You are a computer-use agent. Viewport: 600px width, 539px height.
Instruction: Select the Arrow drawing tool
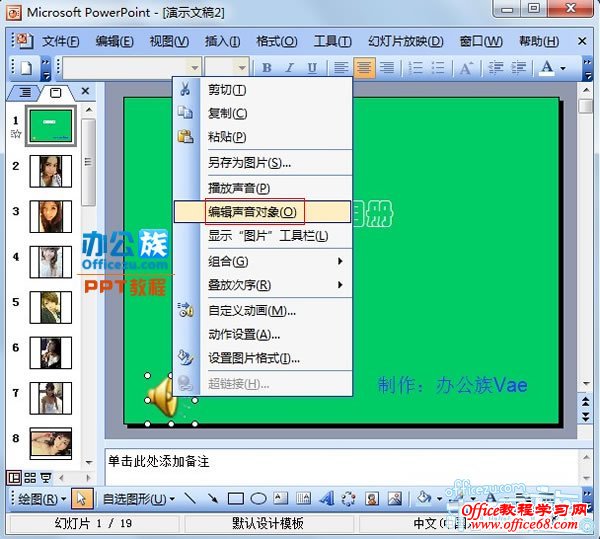point(213,499)
